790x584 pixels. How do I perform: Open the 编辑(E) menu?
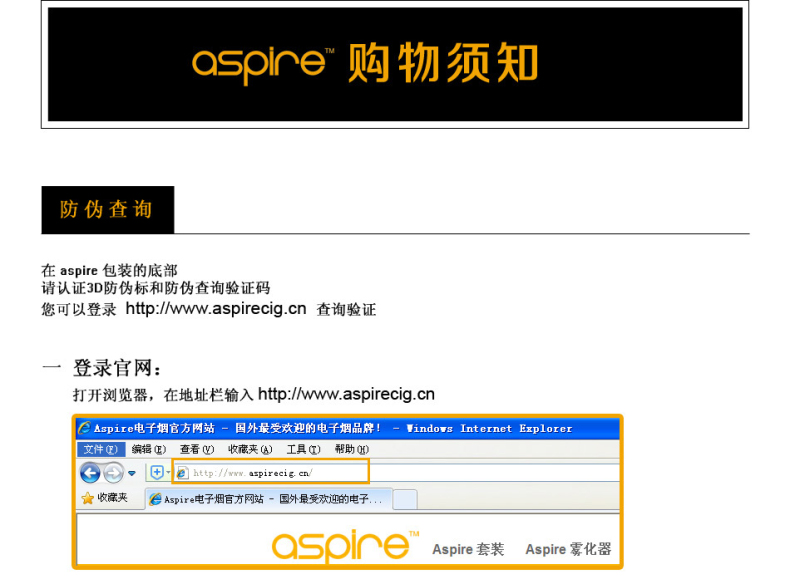(149, 449)
